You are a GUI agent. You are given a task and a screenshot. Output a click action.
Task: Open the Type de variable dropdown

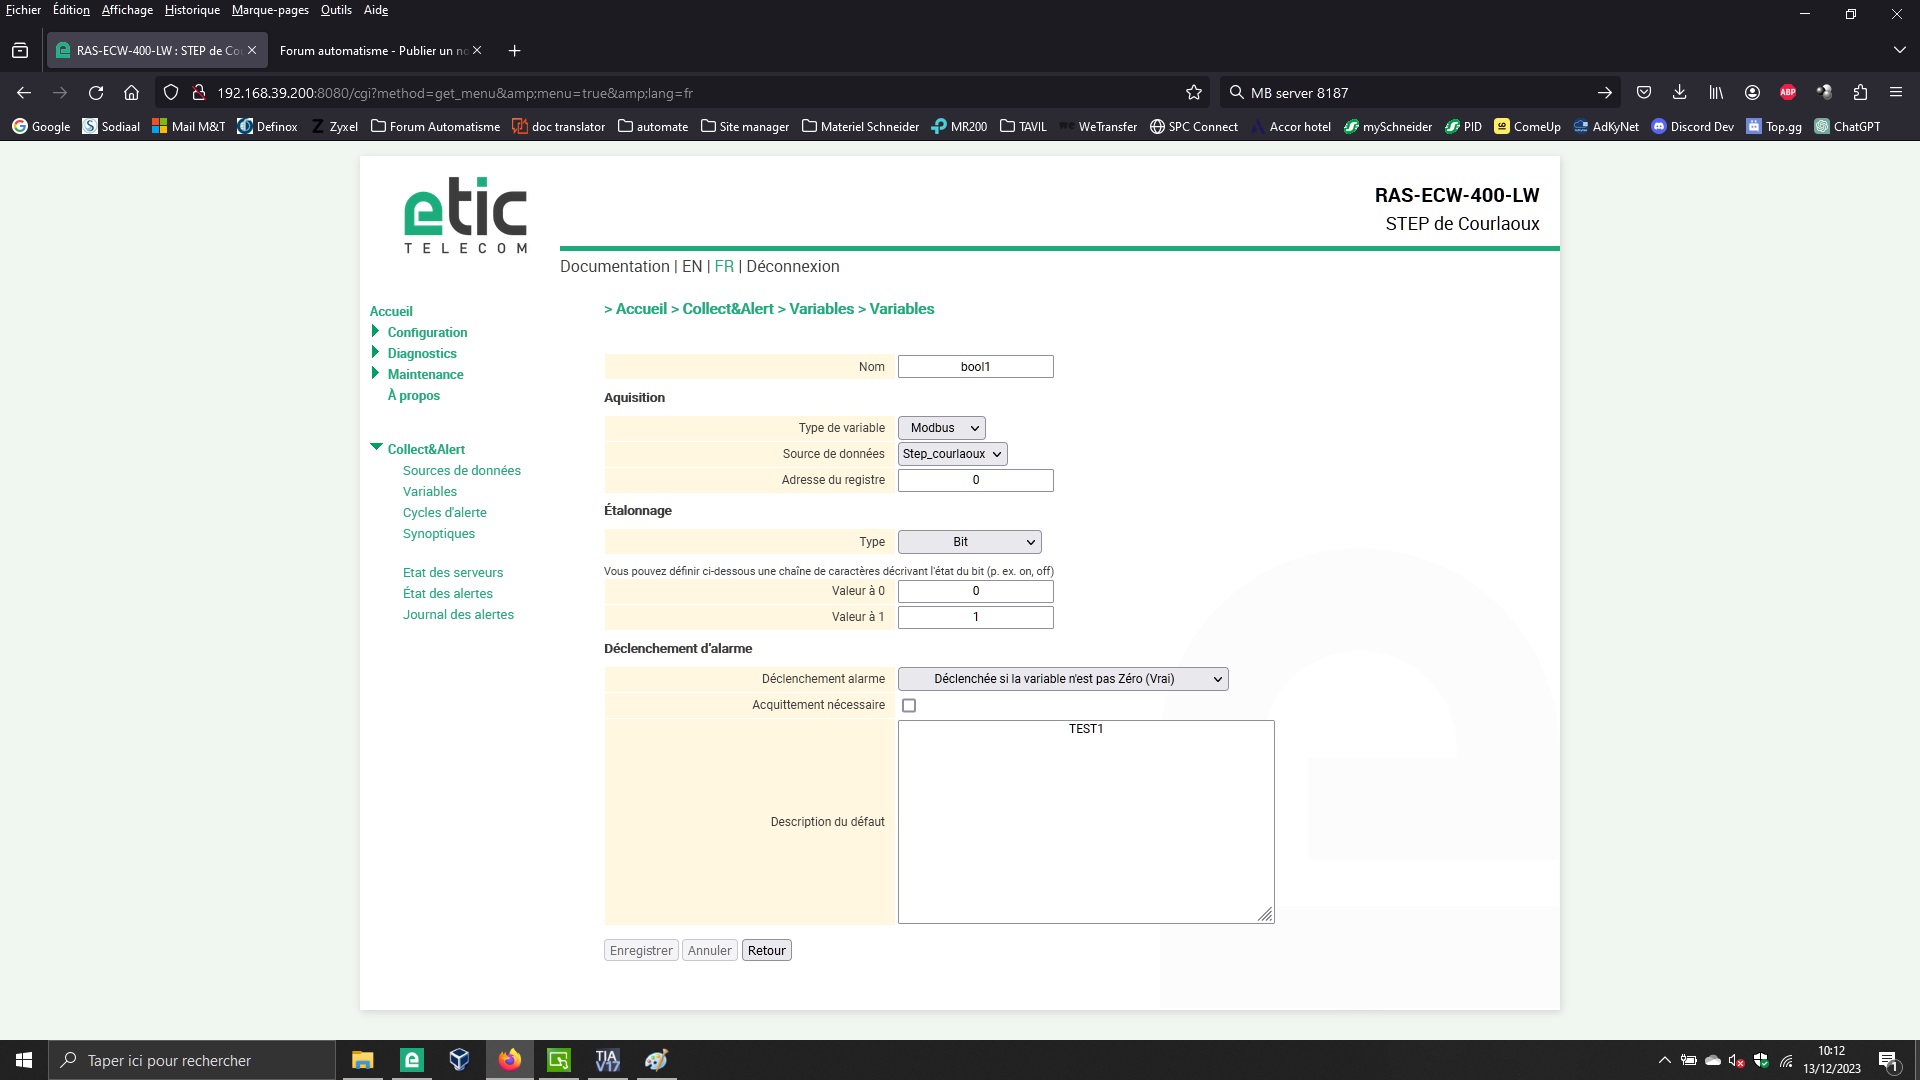941,428
